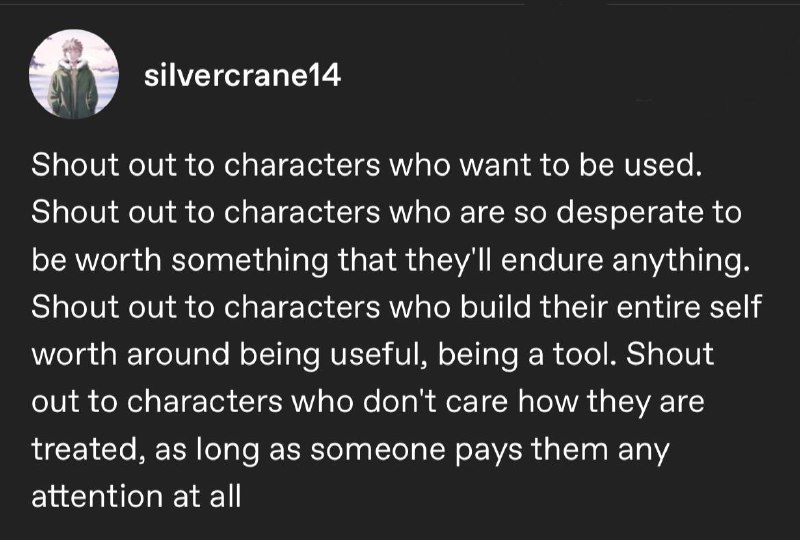Open silvercrane14's profile avatar
The image size is (800, 540).
74,74
